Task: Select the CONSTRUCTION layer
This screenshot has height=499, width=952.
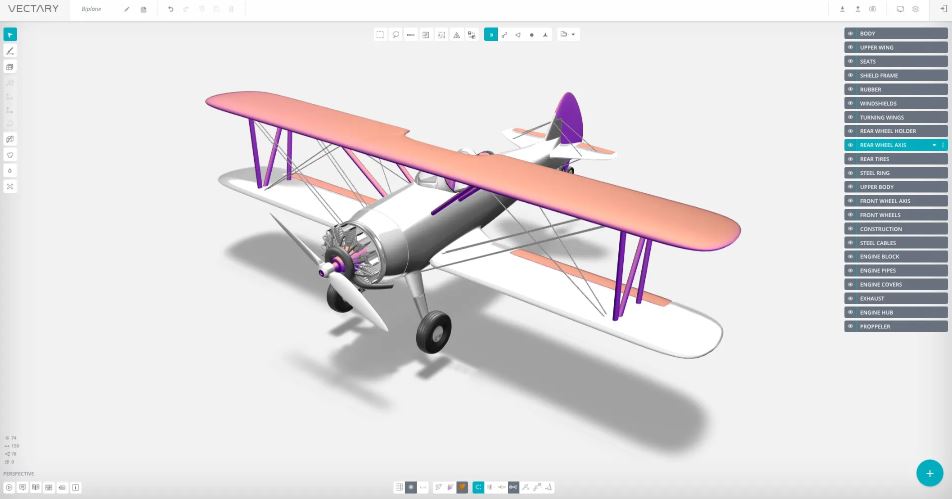Action: (x=896, y=229)
